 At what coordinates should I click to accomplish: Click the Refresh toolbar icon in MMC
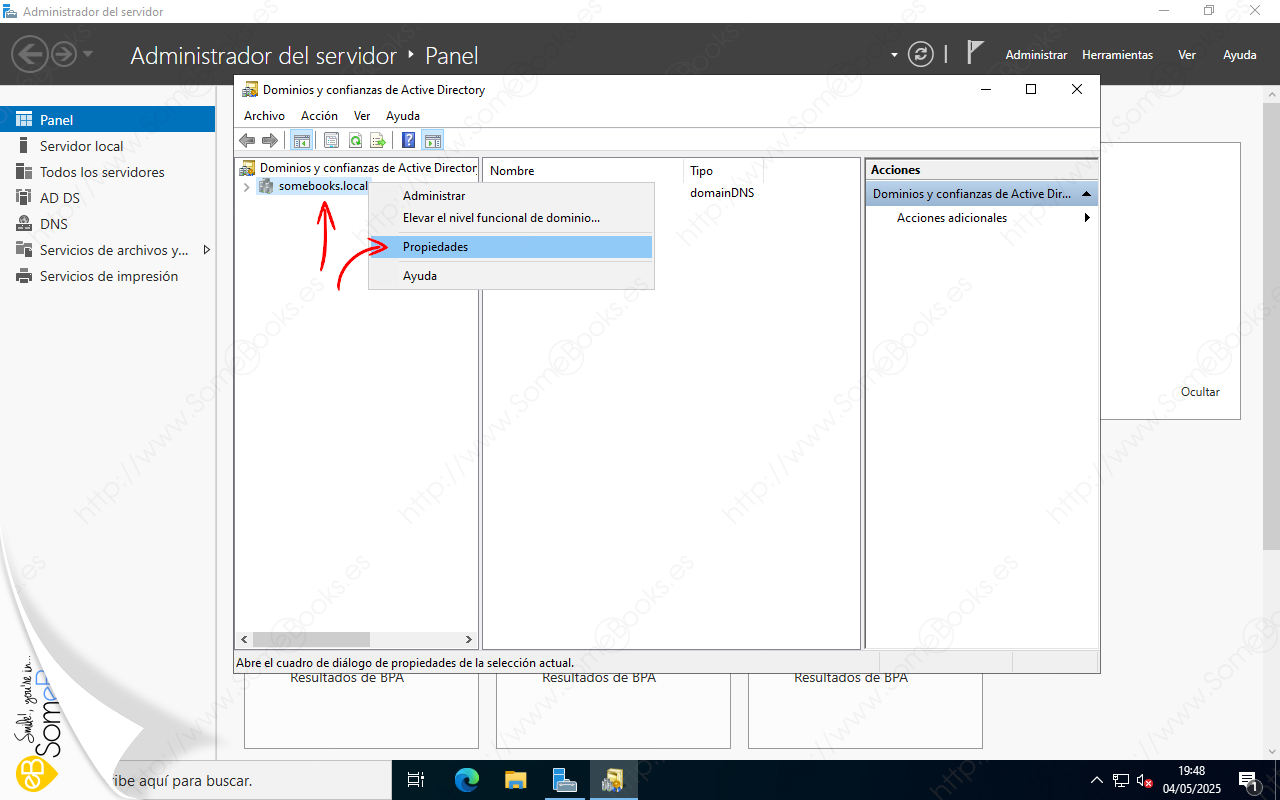point(355,141)
